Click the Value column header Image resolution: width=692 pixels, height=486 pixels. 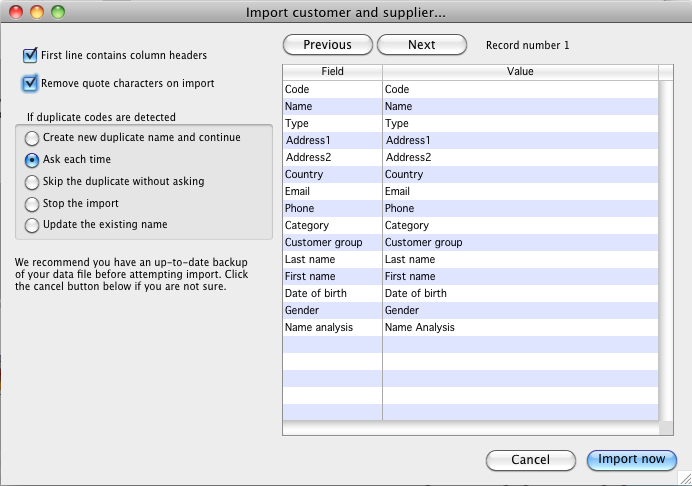[520, 72]
